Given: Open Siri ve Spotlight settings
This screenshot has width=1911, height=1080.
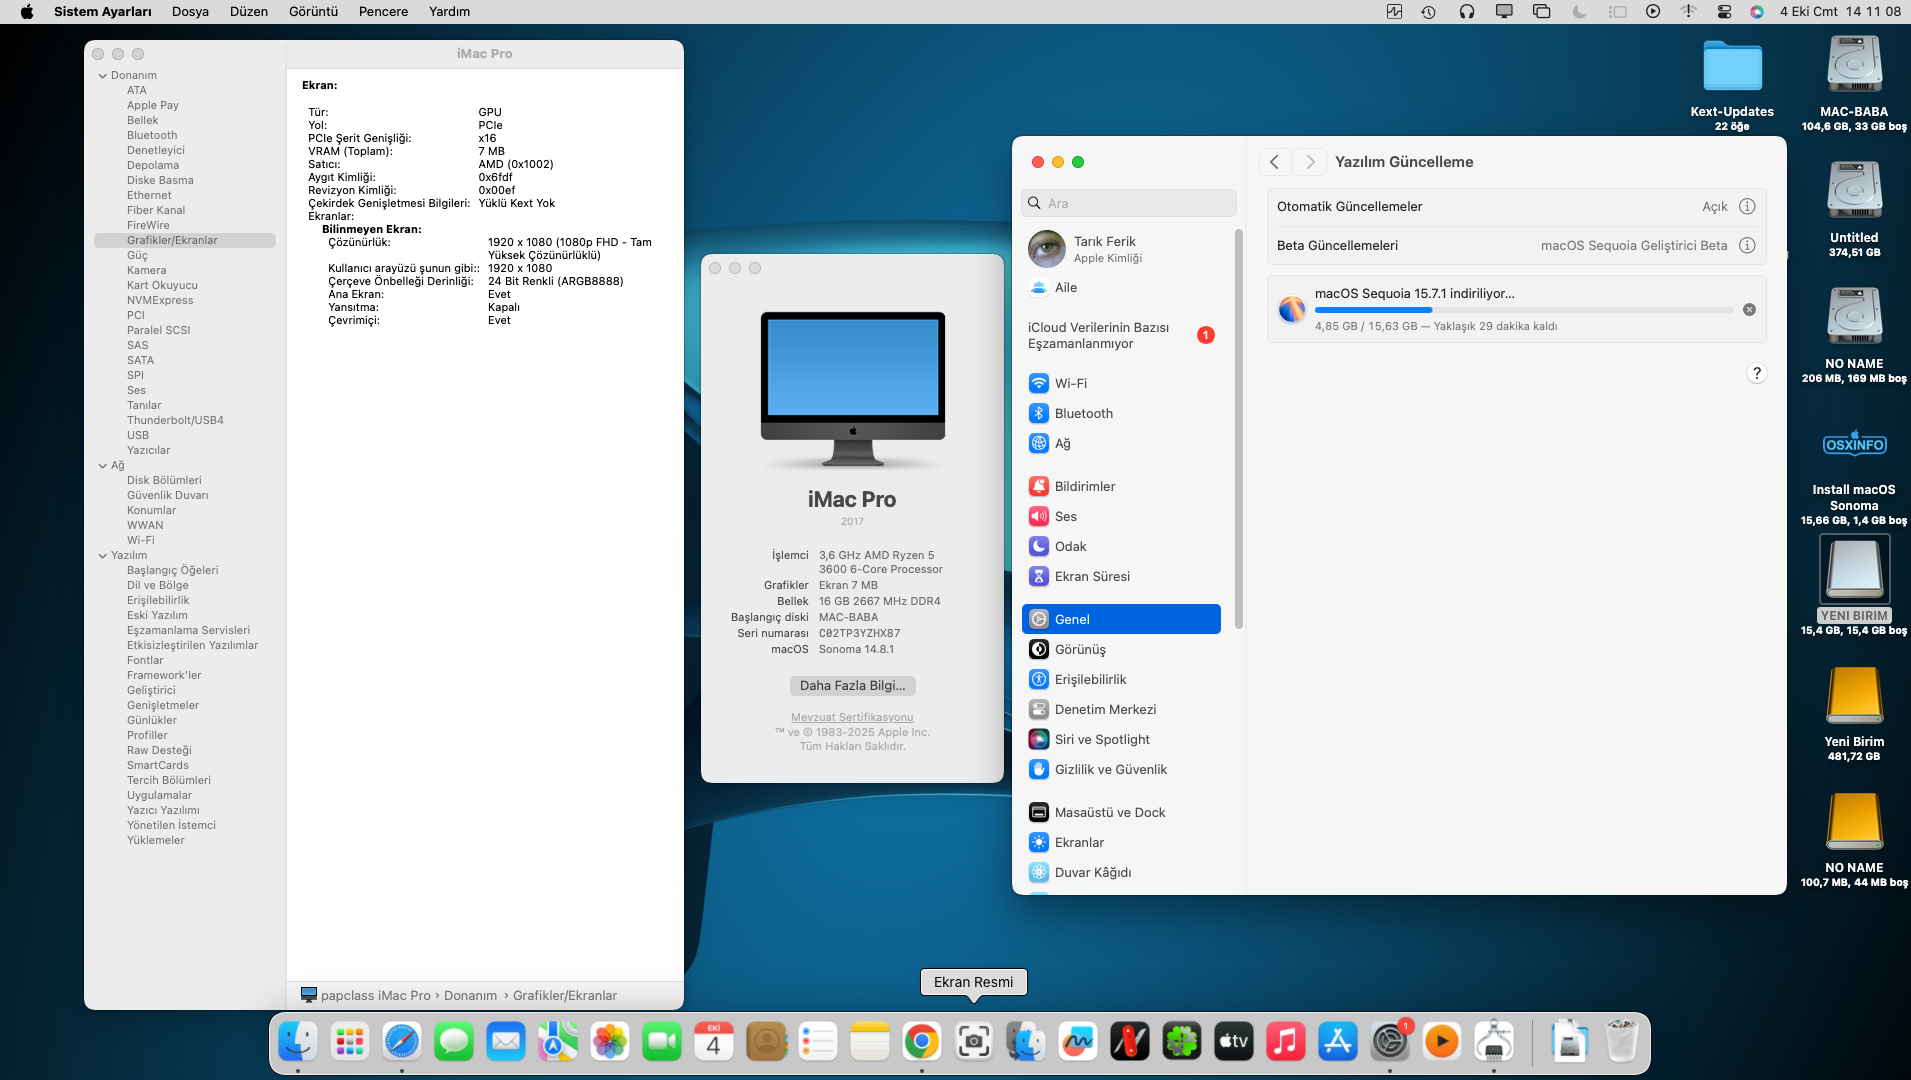Looking at the screenshot, I should 1101,739.
